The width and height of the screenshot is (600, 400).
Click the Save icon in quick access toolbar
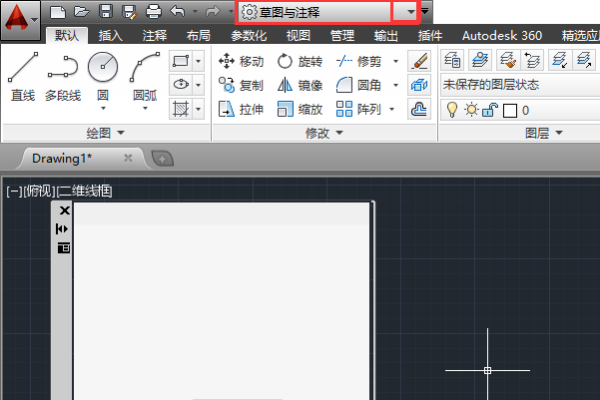click(x=106, y=12)
